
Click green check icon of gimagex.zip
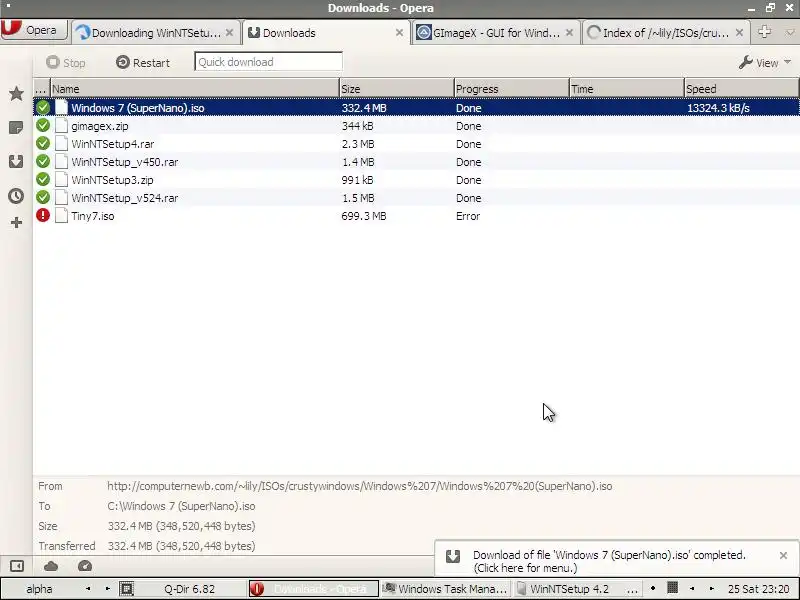click(x=43, y=126)
